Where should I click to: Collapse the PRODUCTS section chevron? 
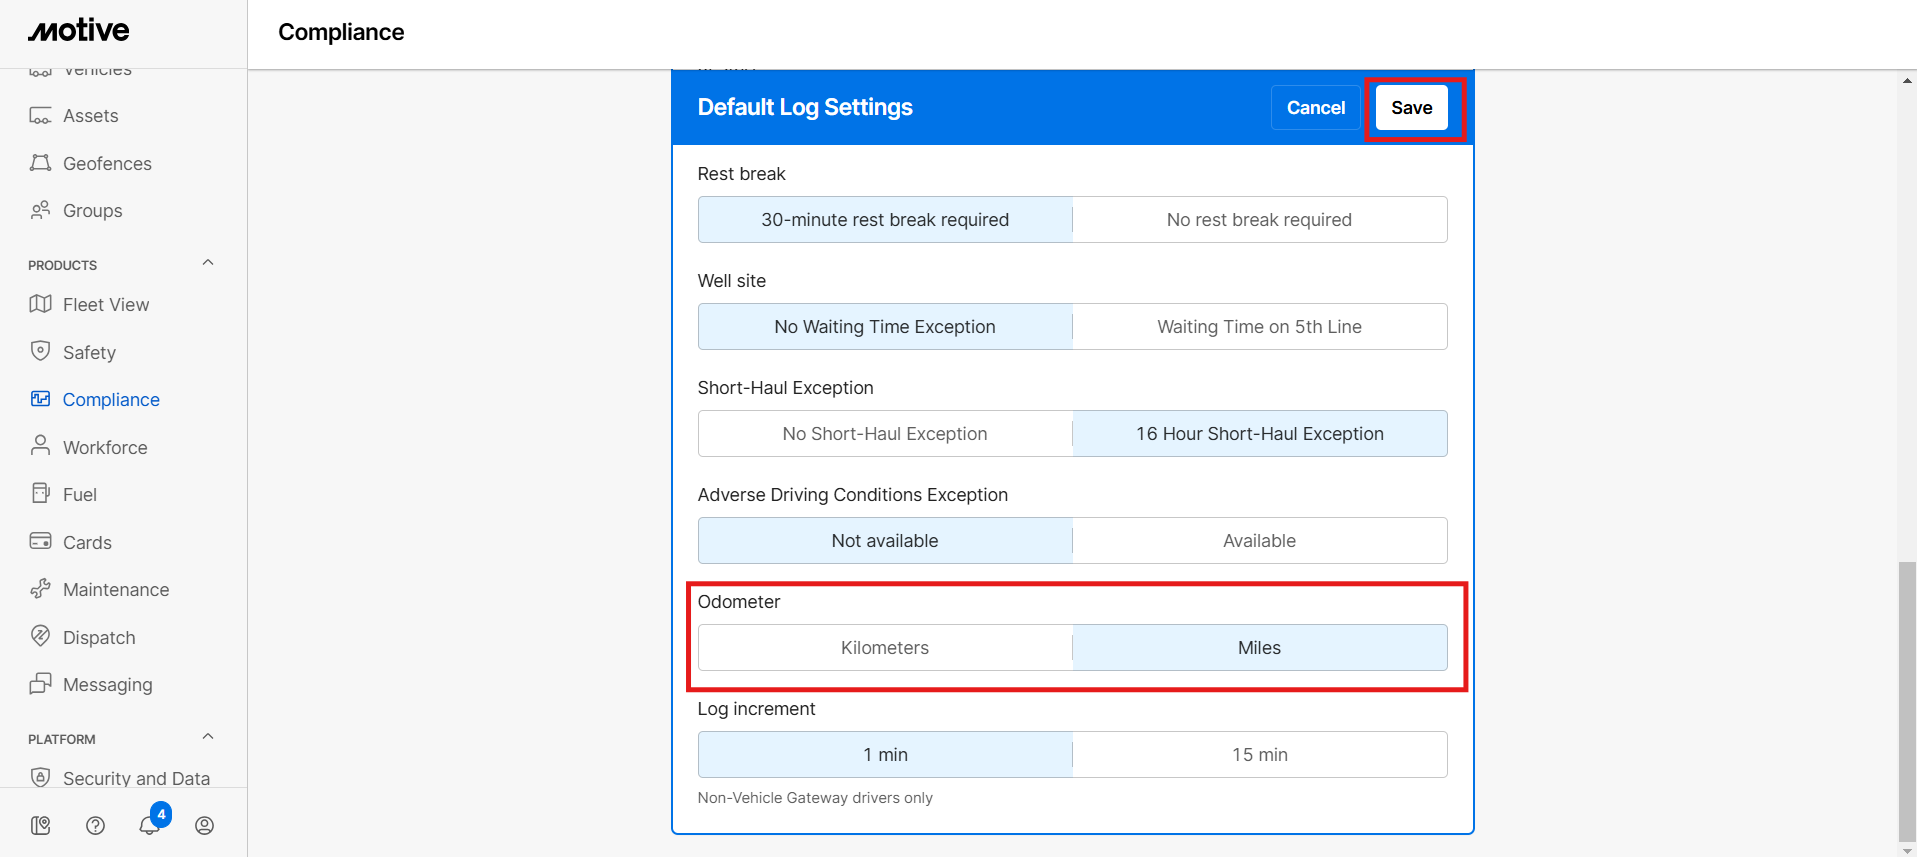(x=208, y=263)
